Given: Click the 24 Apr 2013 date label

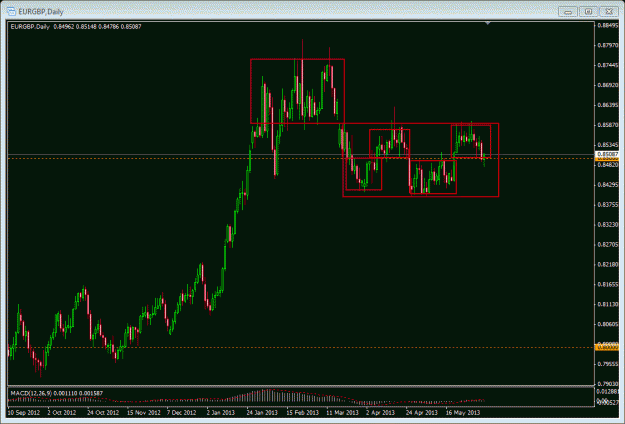Looking at the screenshot, I should point(422,412).
